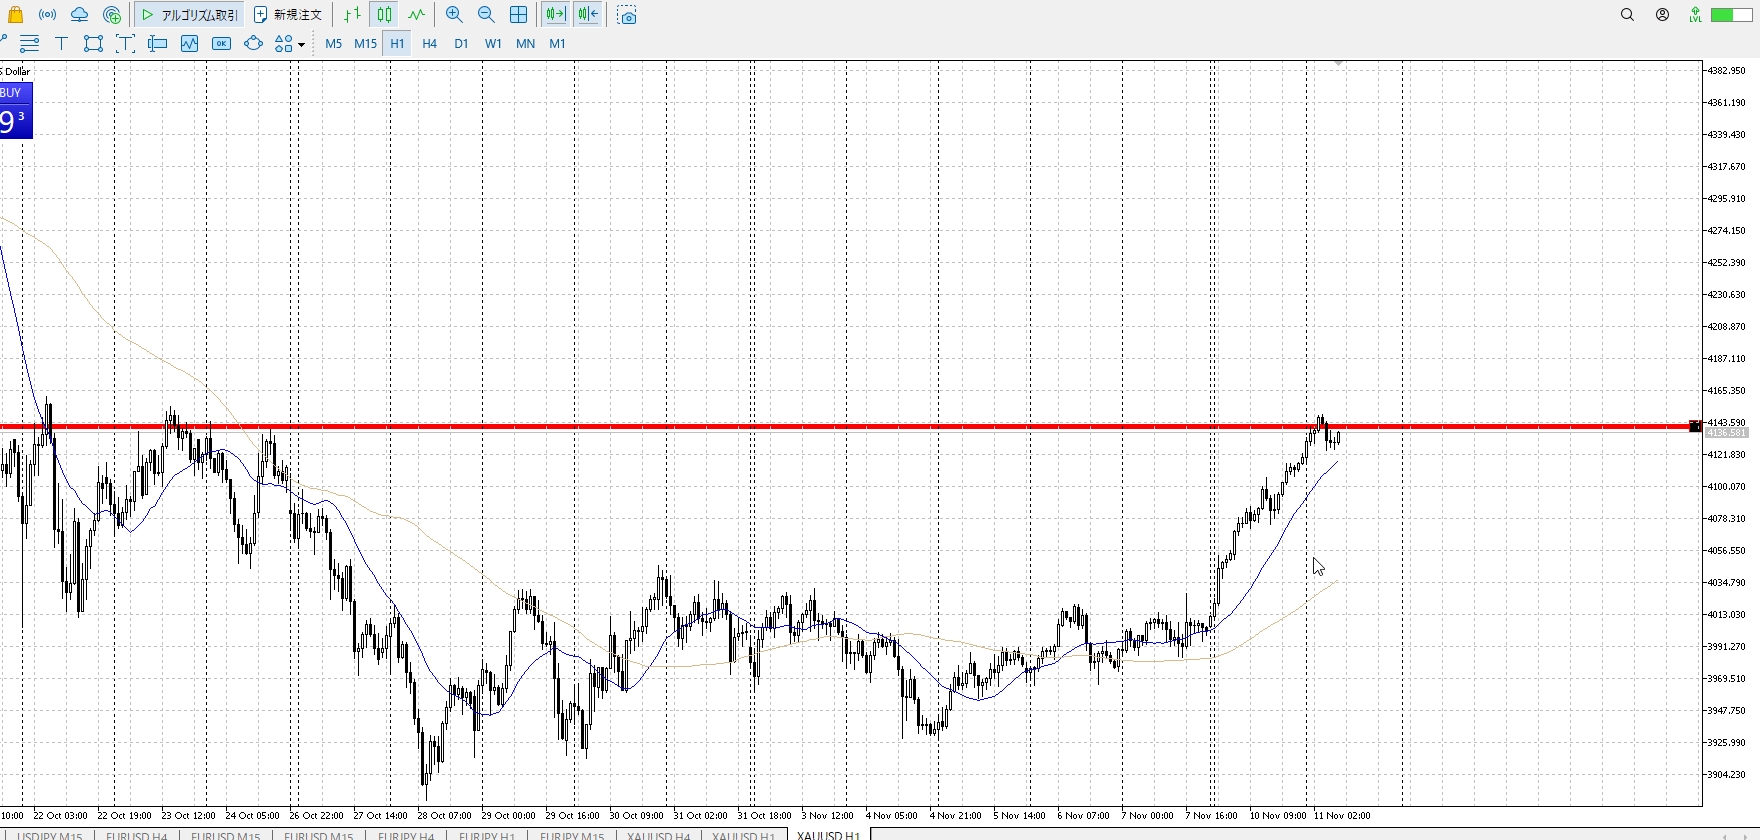Click the blue BUY one-click trading panel
The image size is (1760, 840).
[16, 110]
